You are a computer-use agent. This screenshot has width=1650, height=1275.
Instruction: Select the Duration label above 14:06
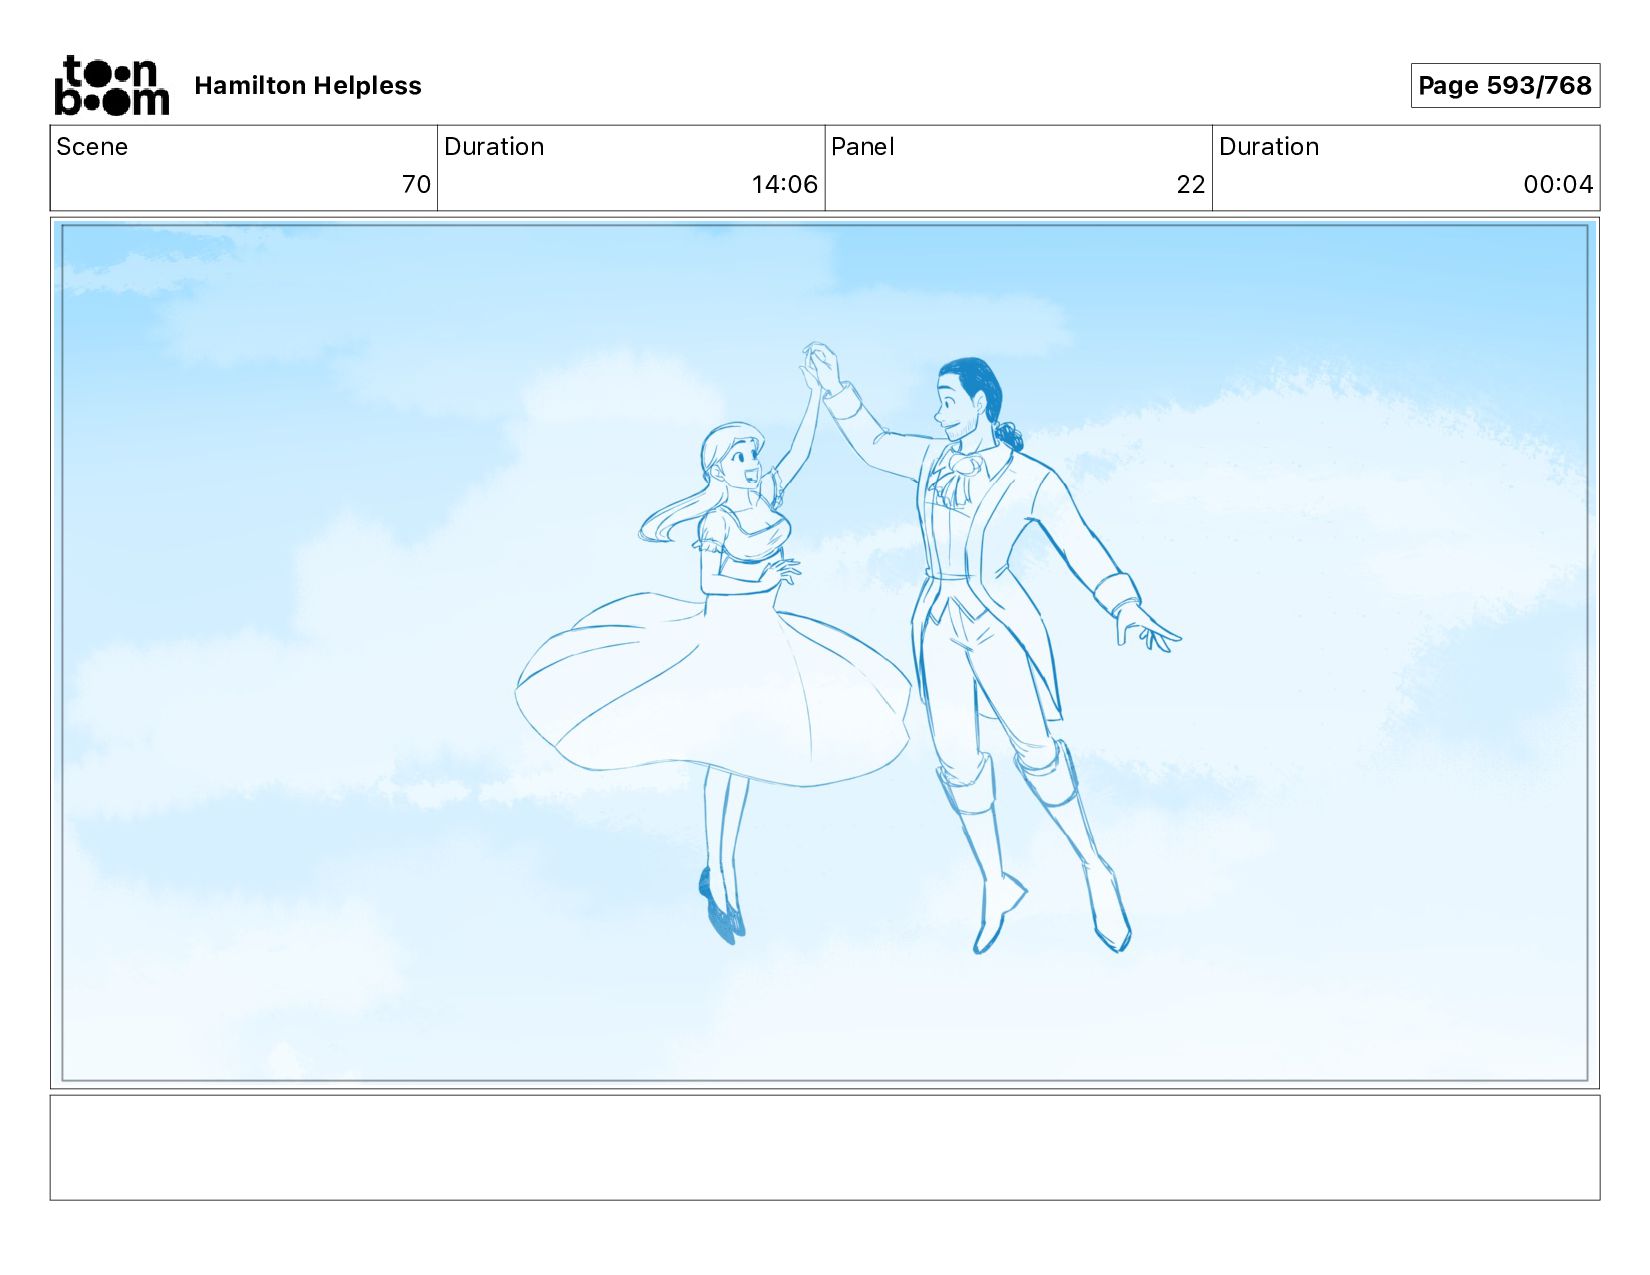494,147
